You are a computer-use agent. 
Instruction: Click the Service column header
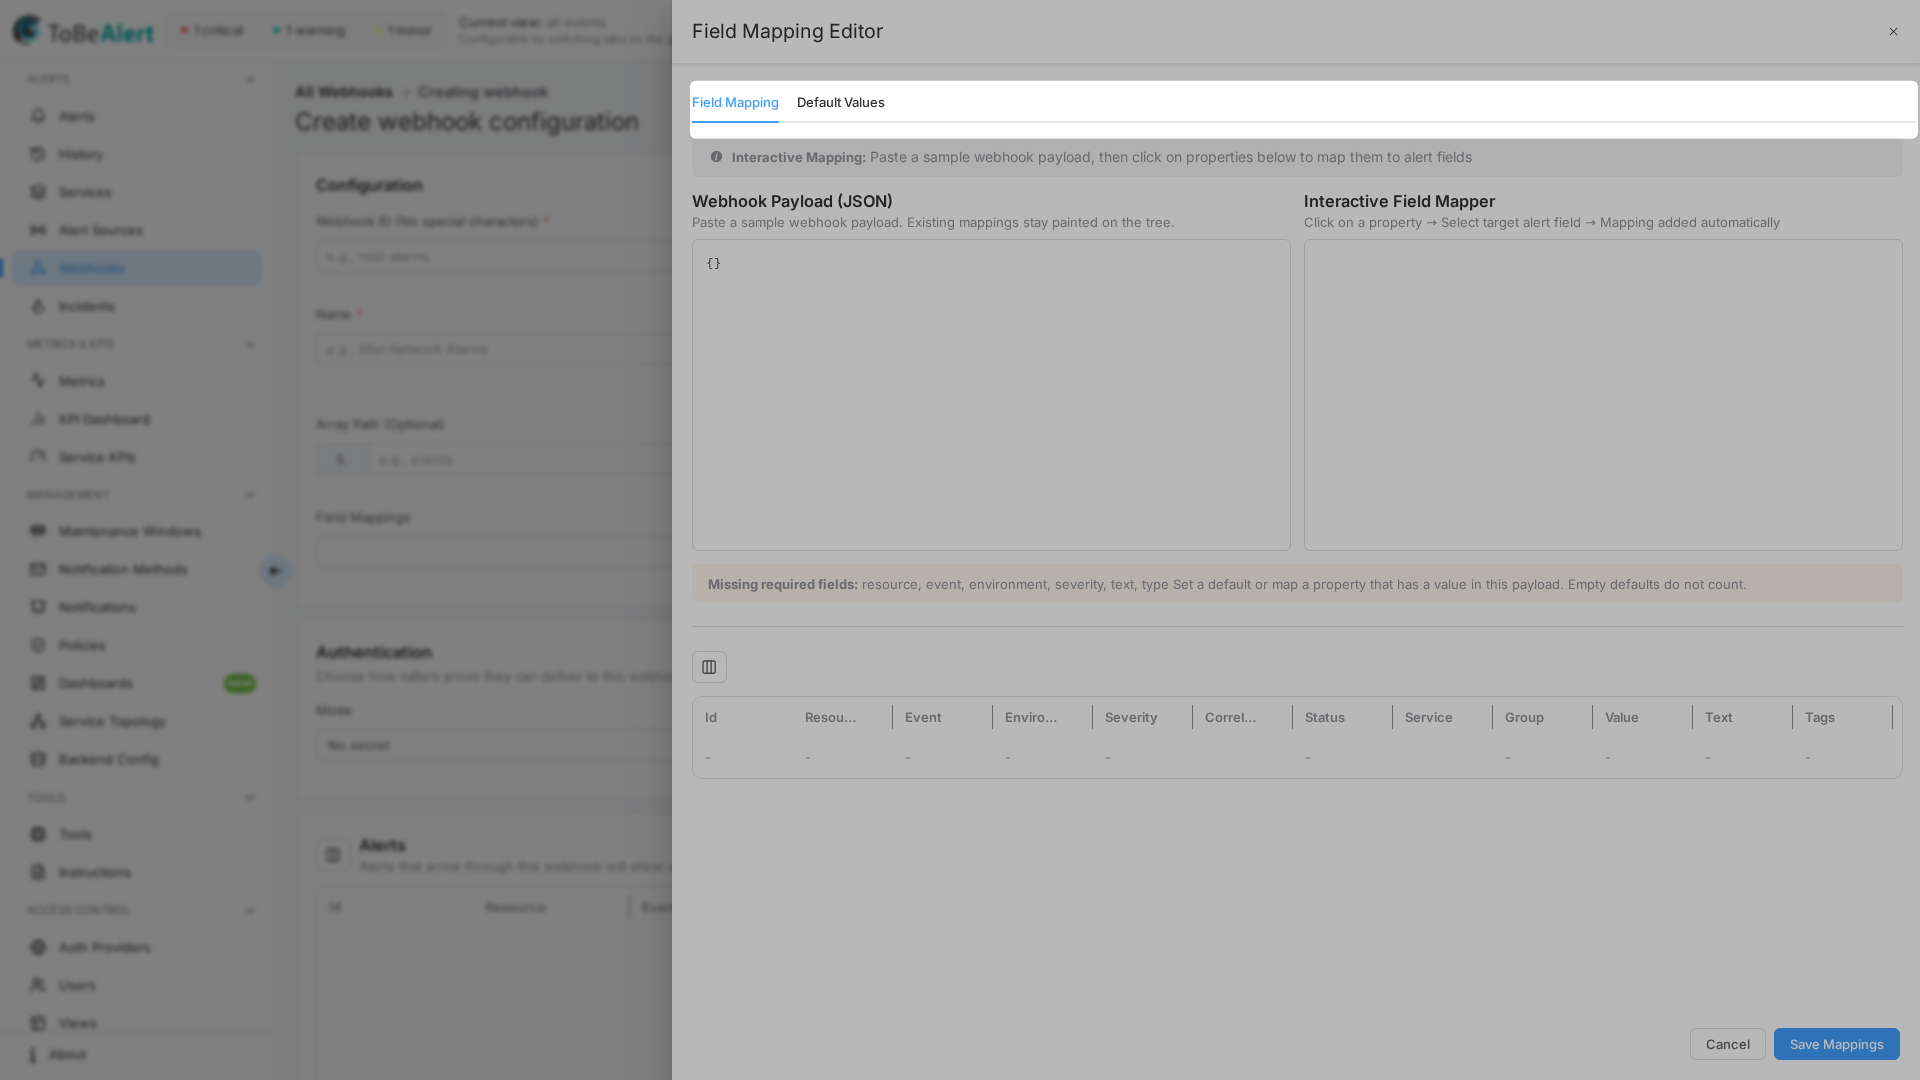(1428, 717)
